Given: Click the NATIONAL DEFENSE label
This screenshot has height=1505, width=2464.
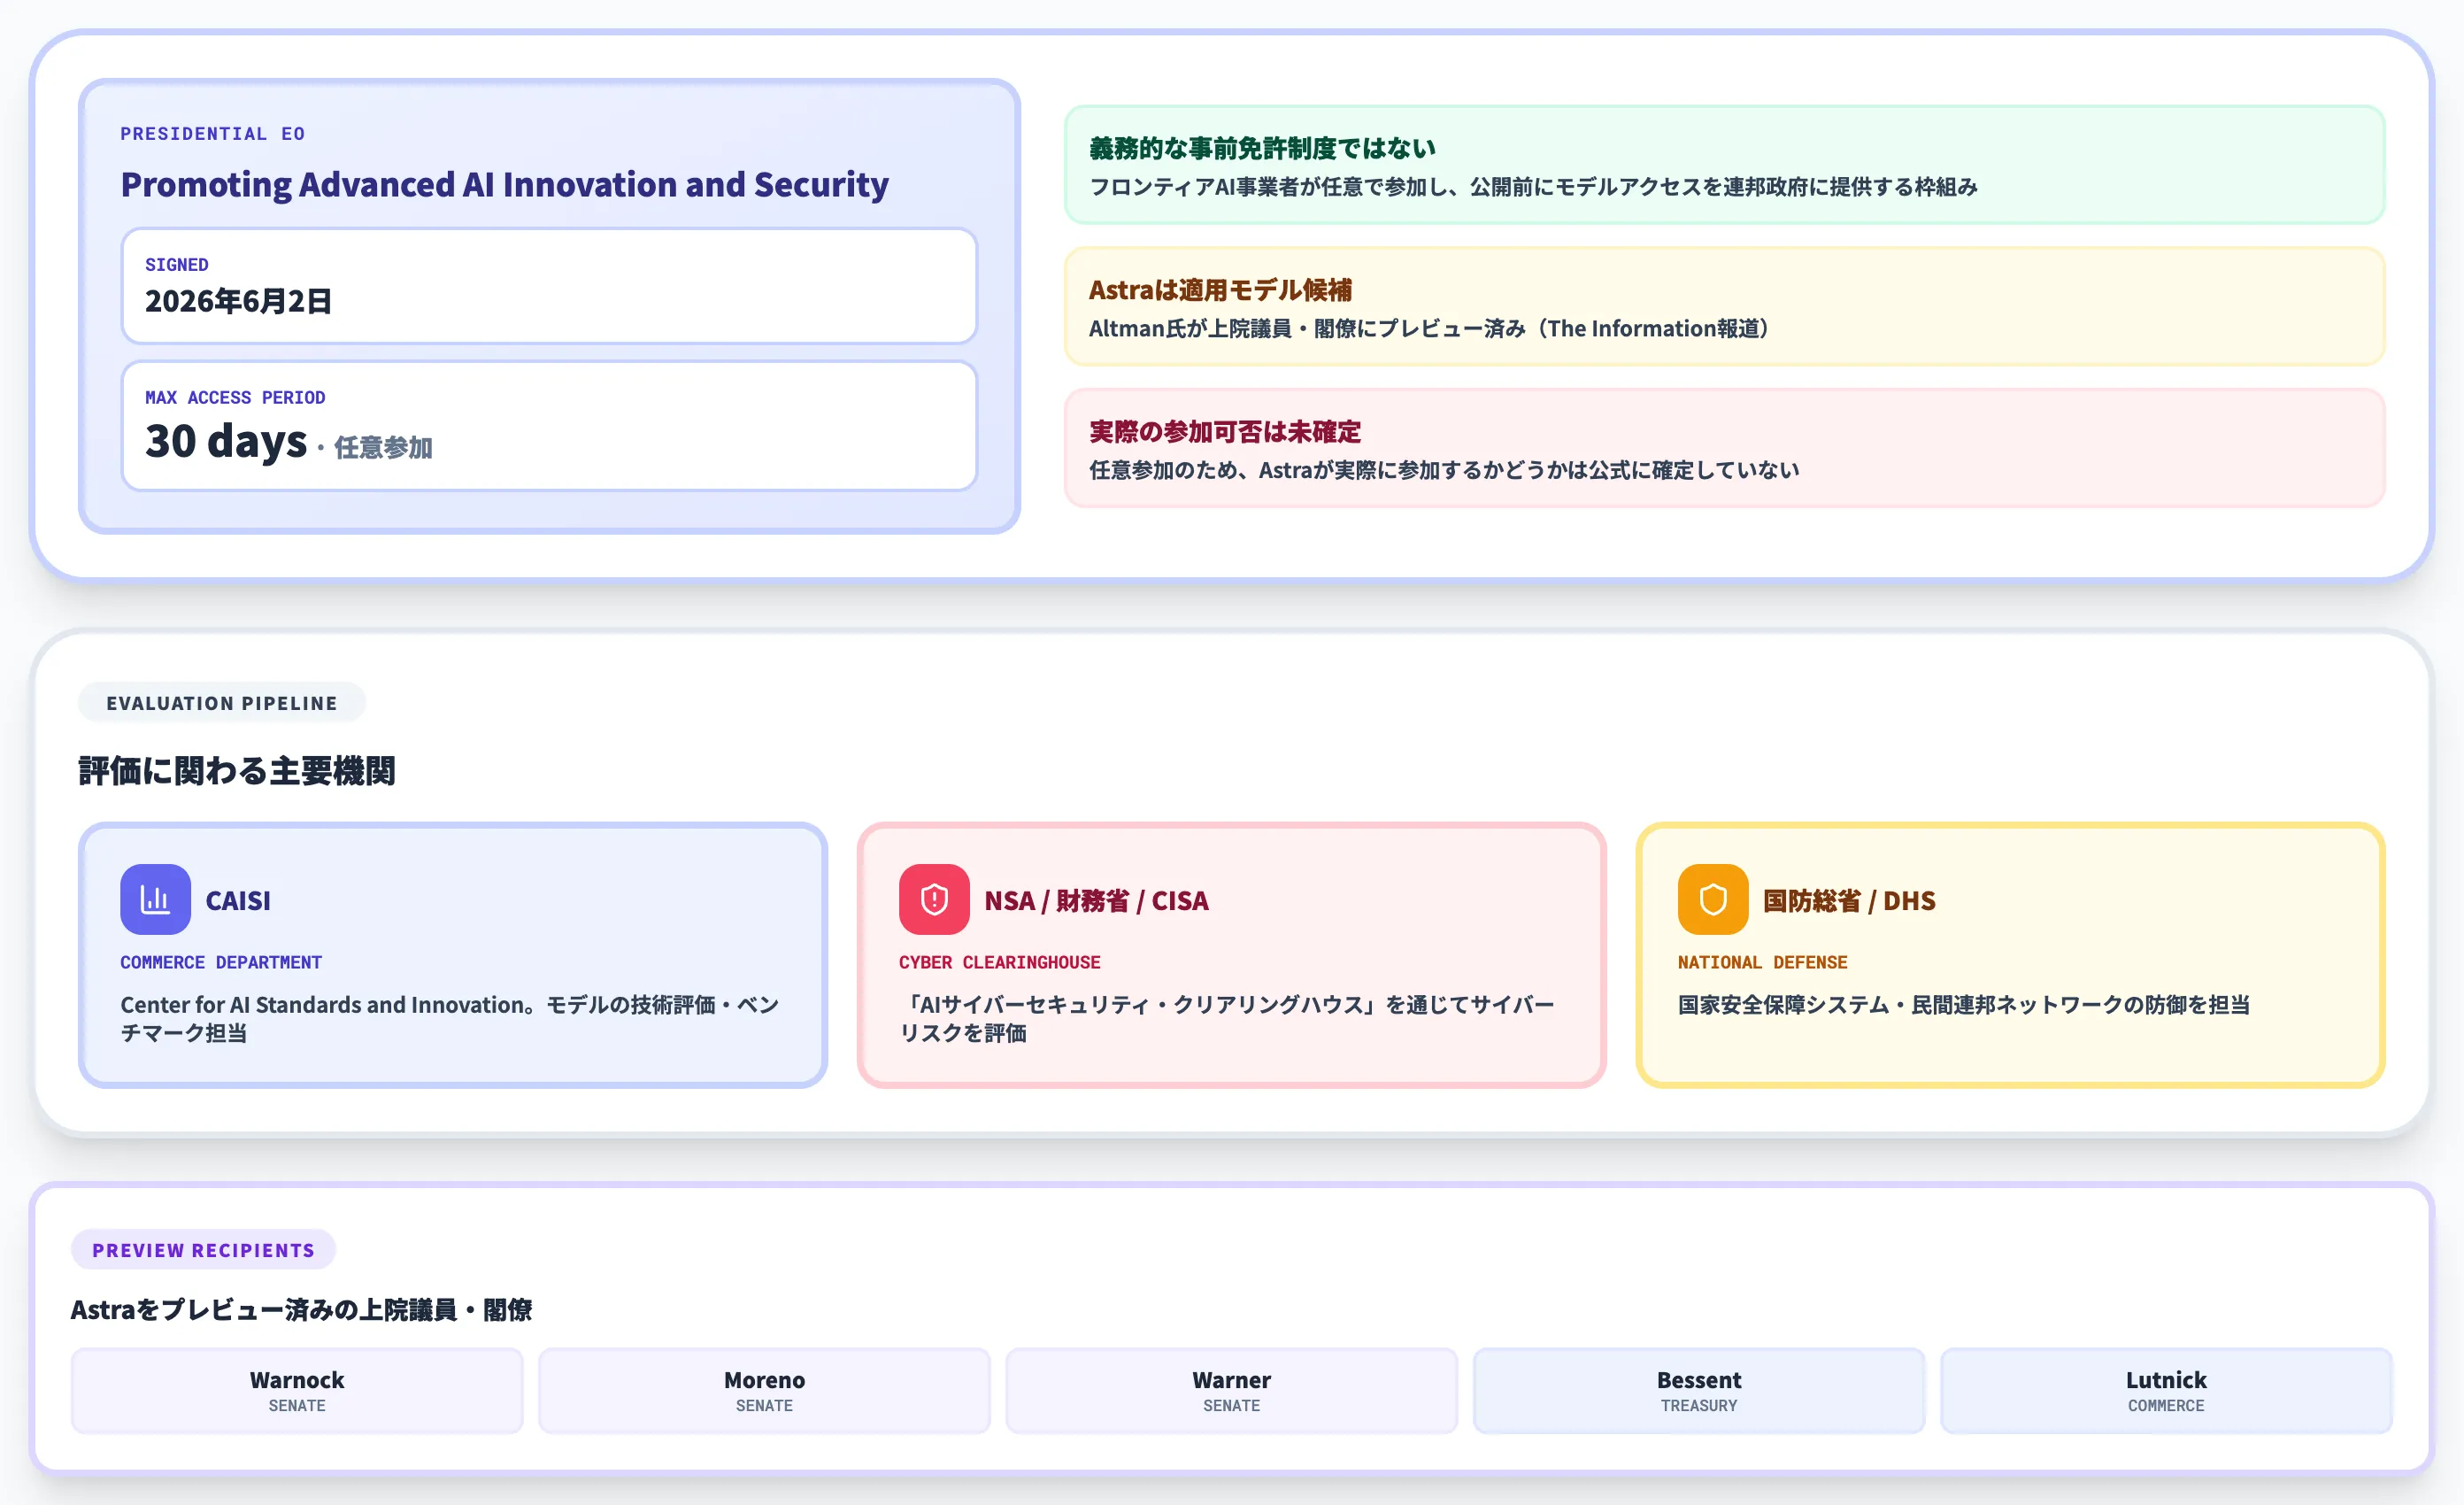Looking at the screenshot, I should pyautogui.click(x=1763, y=962).
